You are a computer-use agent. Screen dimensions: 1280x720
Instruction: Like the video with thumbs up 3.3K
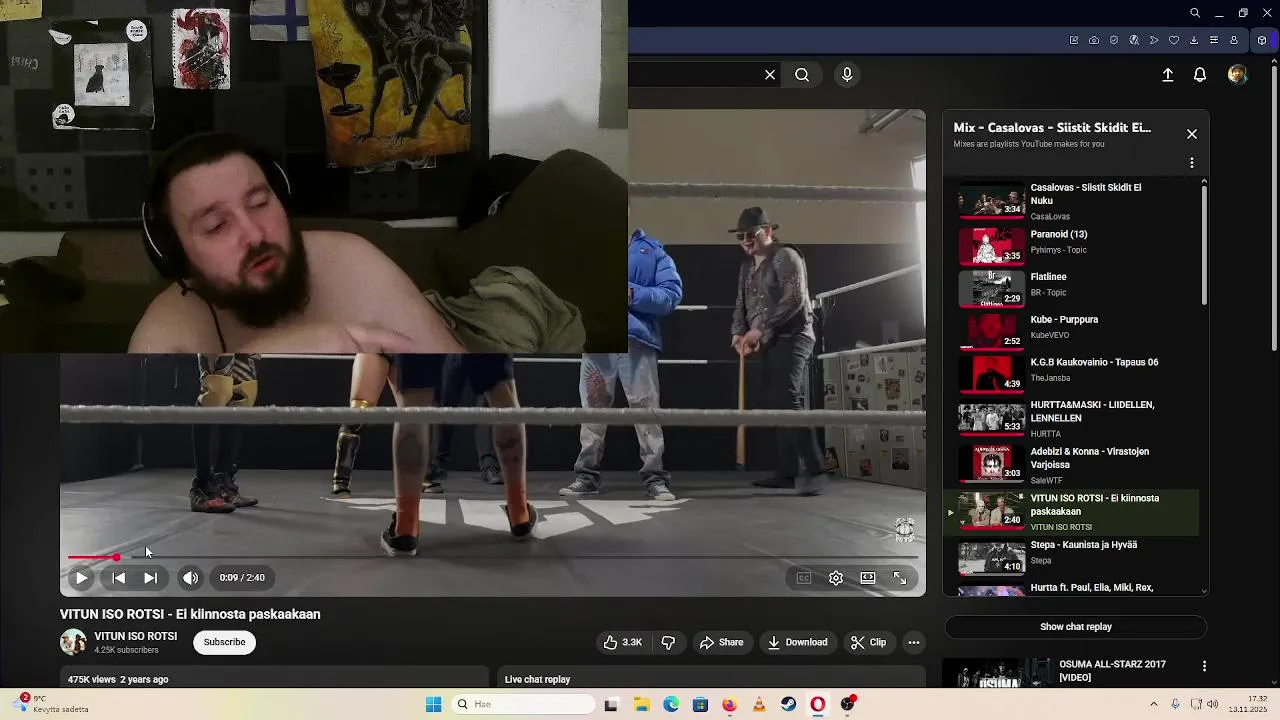click(622, 642)
